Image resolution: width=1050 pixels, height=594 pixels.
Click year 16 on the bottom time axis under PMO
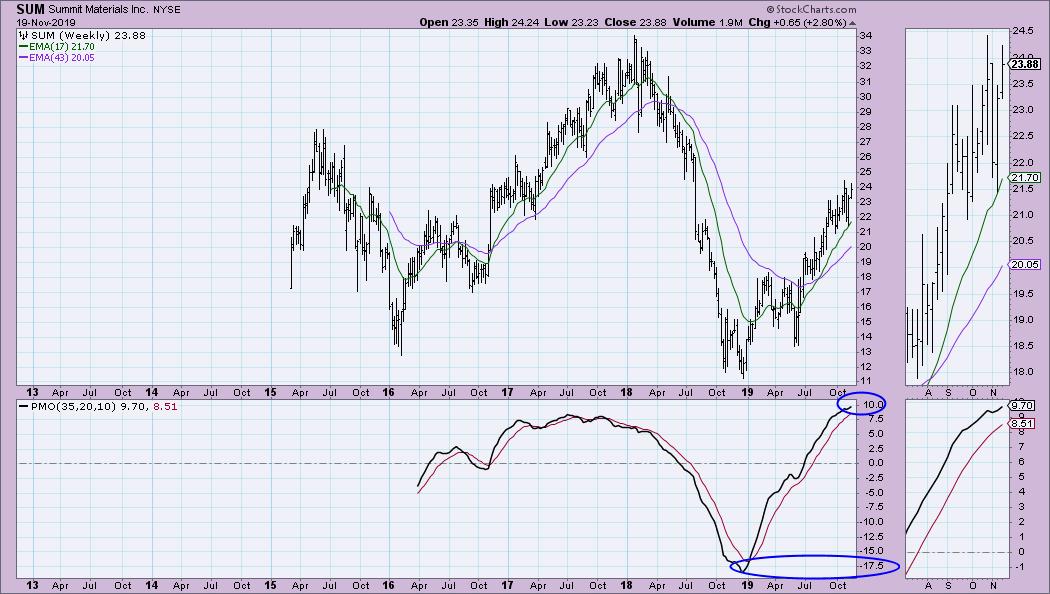(x=389, y=585)
